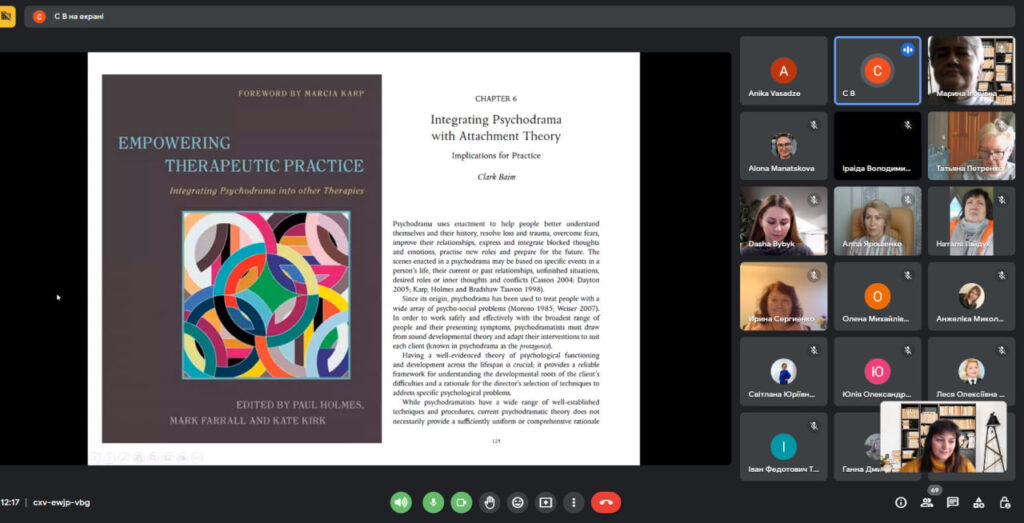Open meeting details info icon
The image size is (1024, 523).
coord(900,502)
